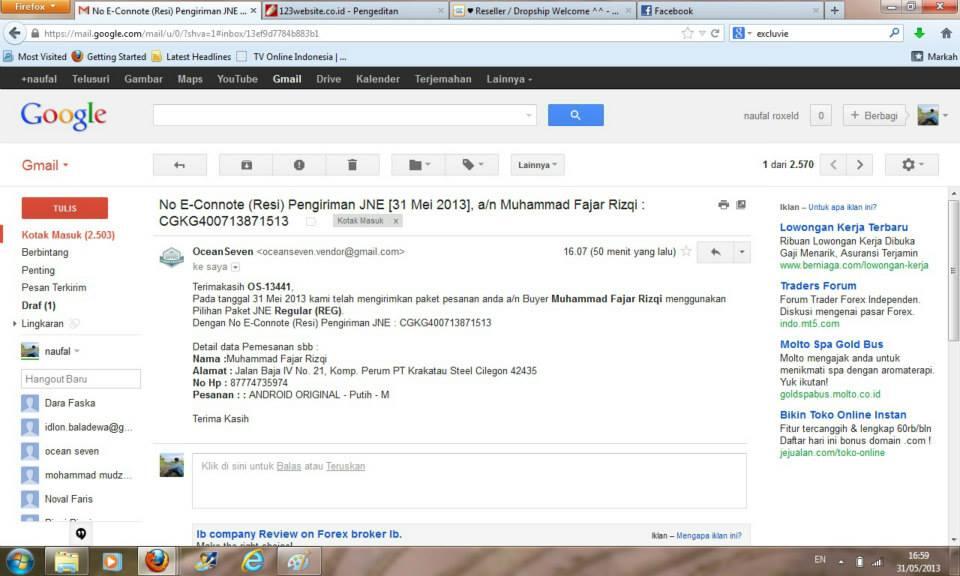Open Gmail settings gear menu
This screenshot has width=960, height=576.
(912, 165)
